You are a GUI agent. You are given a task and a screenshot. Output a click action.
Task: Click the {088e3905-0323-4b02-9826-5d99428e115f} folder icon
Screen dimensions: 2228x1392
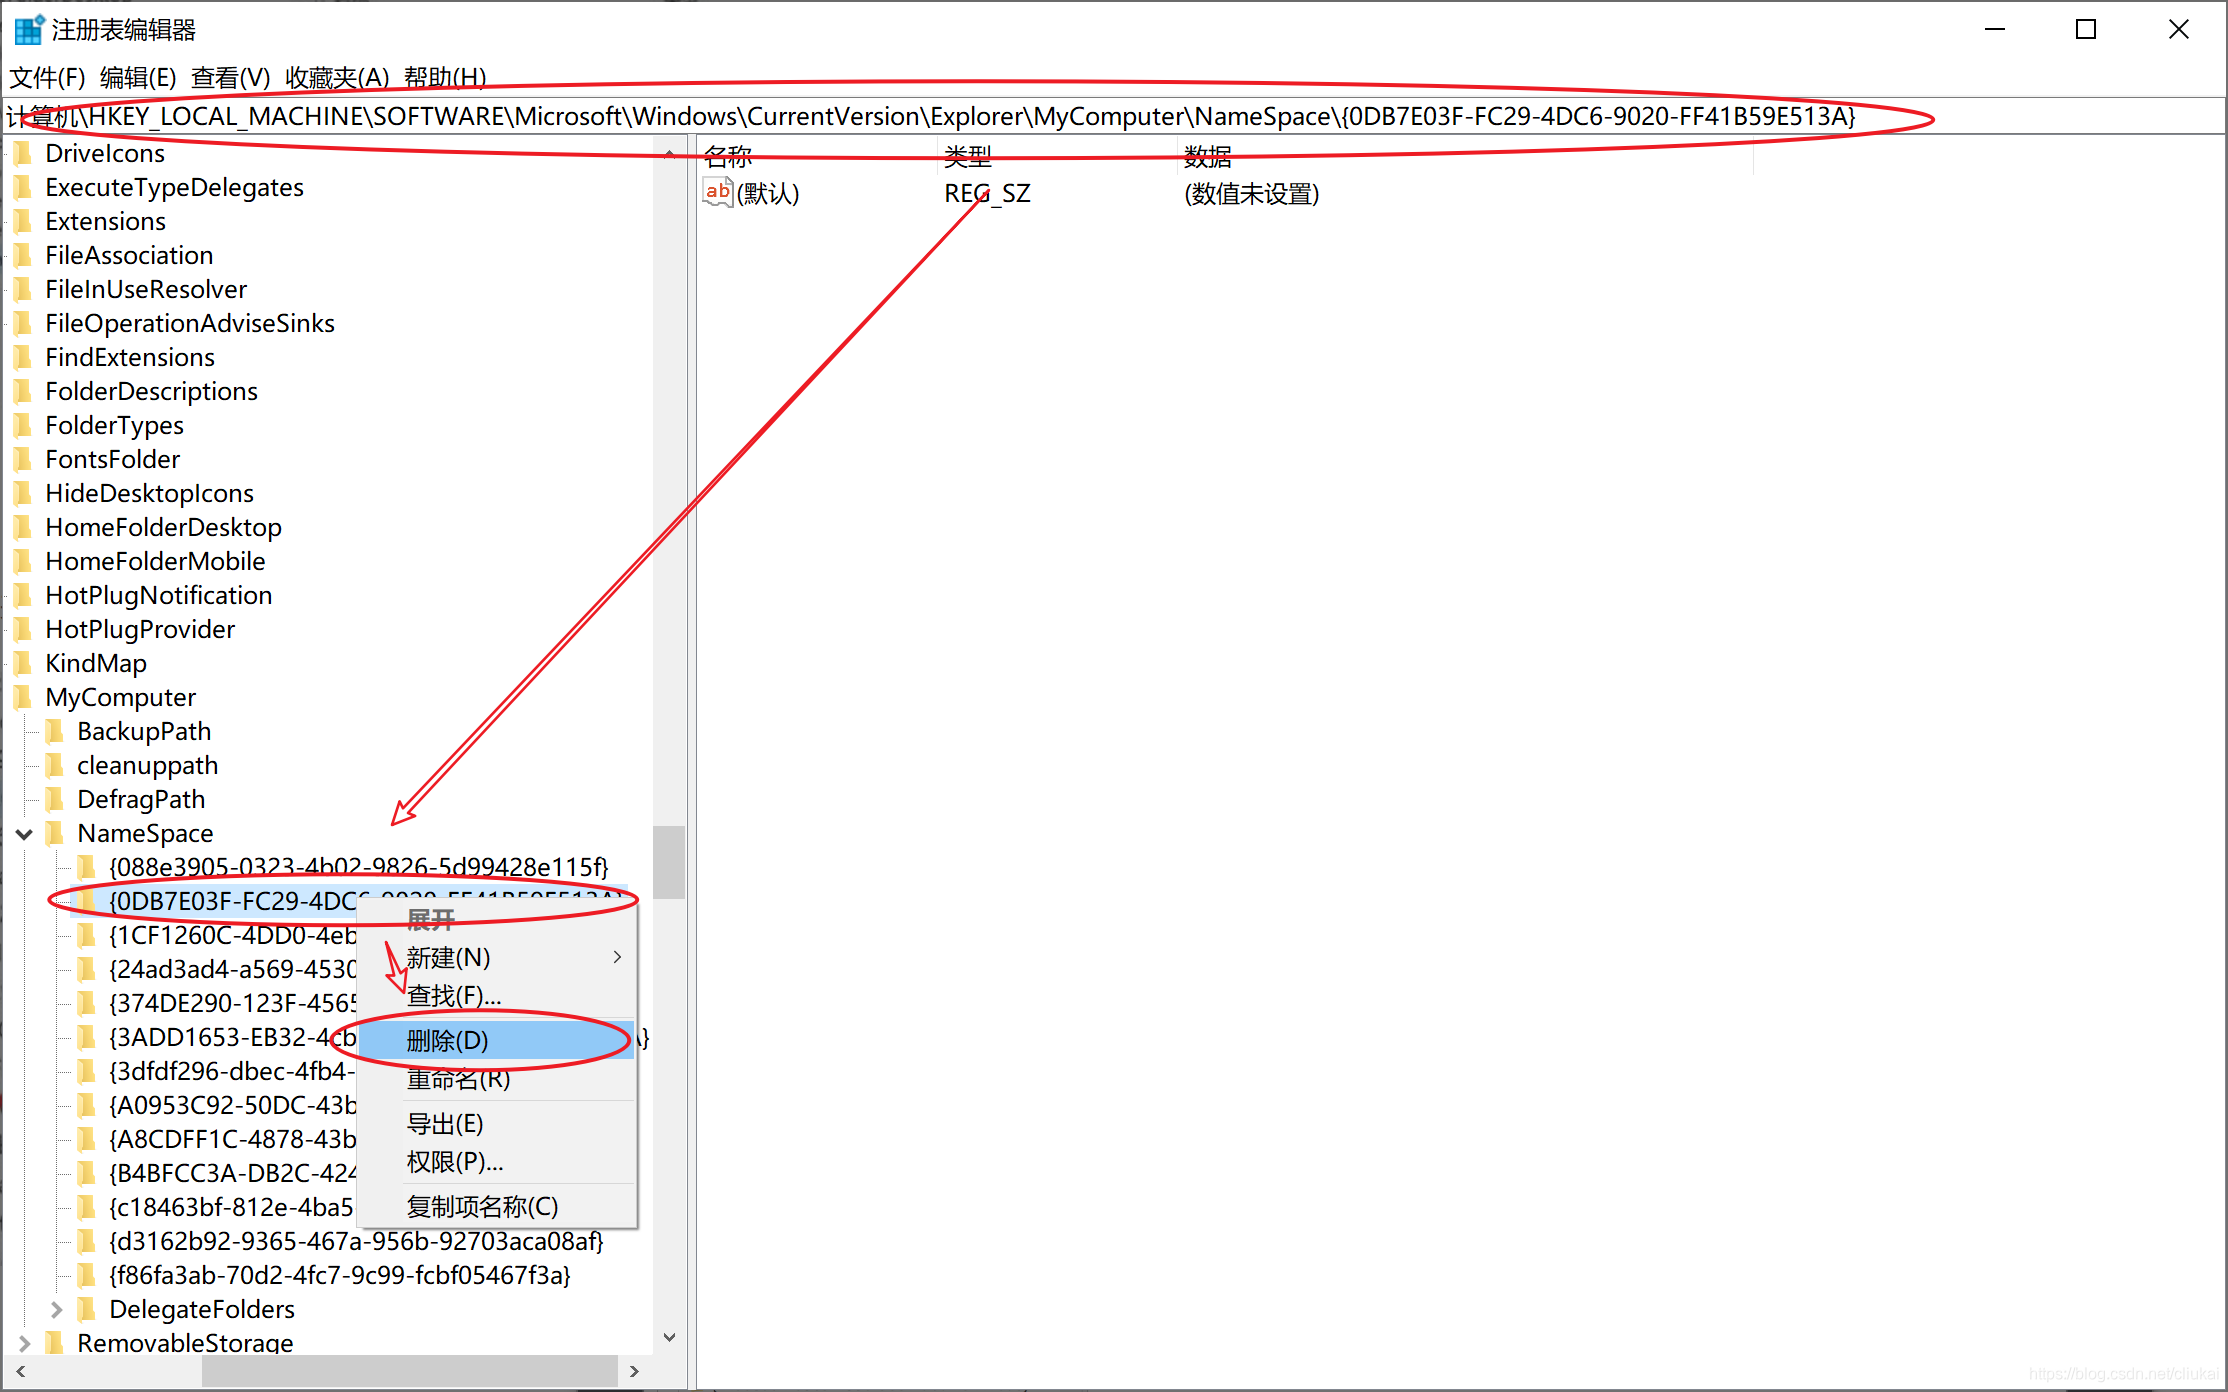point(88,867)
